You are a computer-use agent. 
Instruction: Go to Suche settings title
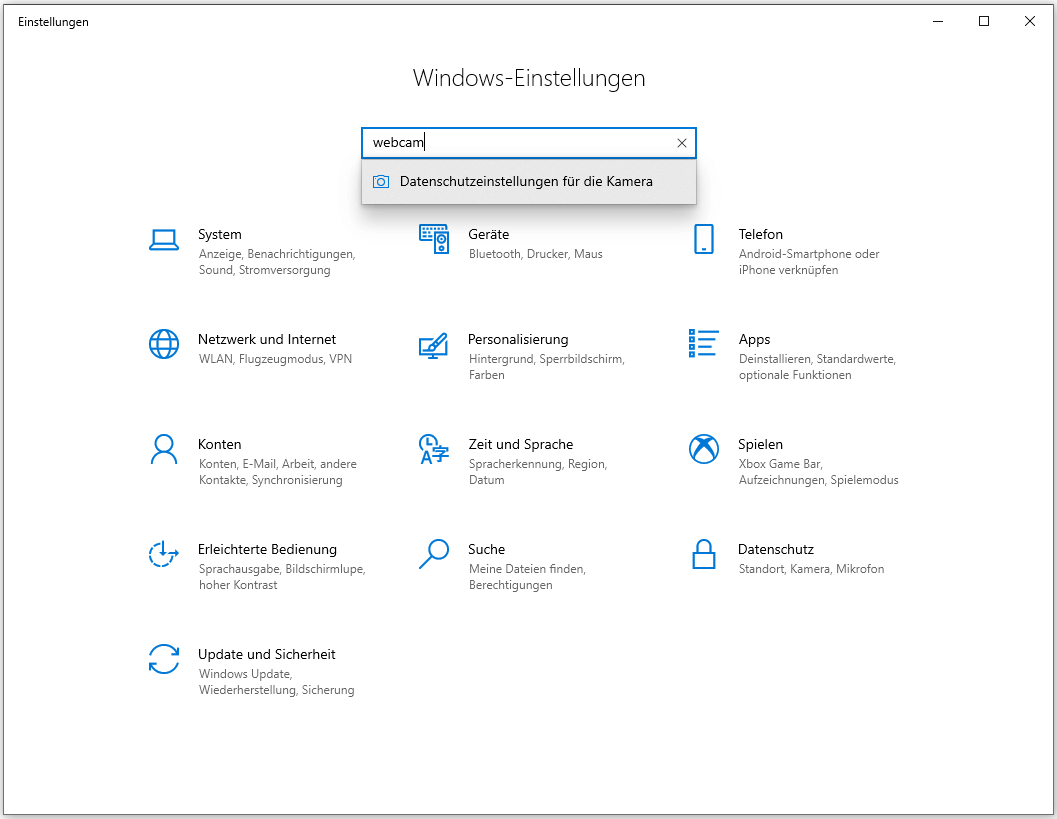point(487,550)
